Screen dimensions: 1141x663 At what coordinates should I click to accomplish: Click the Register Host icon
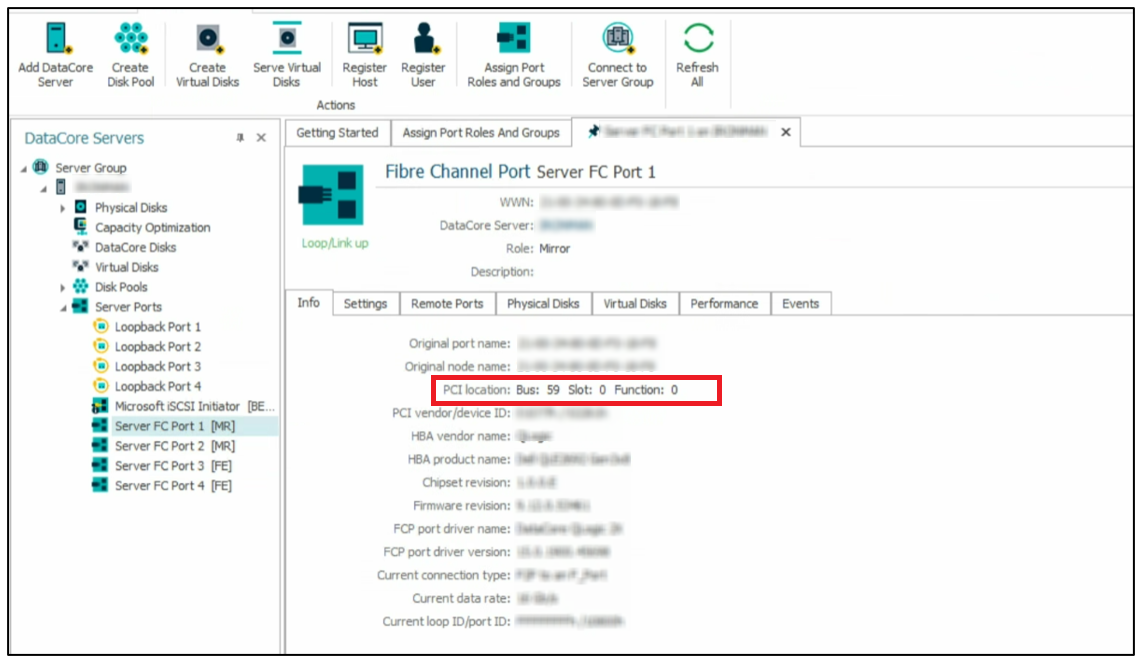[x=365, y=39]
